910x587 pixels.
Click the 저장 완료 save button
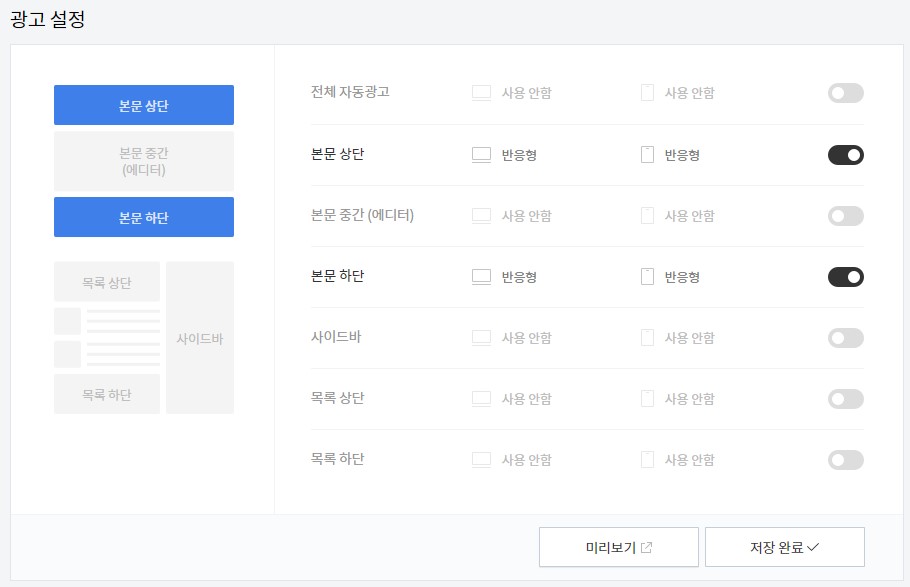tap(785, 546)
